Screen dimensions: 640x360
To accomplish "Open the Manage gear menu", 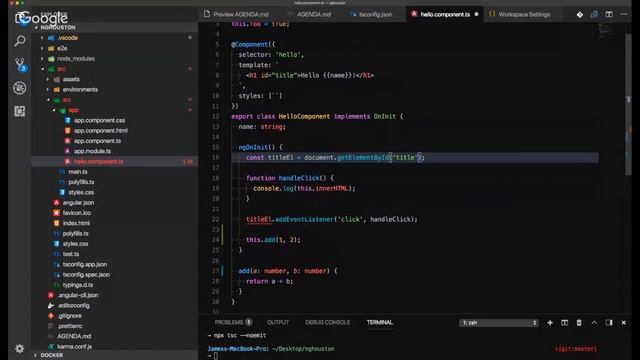I will coord(19,348).
